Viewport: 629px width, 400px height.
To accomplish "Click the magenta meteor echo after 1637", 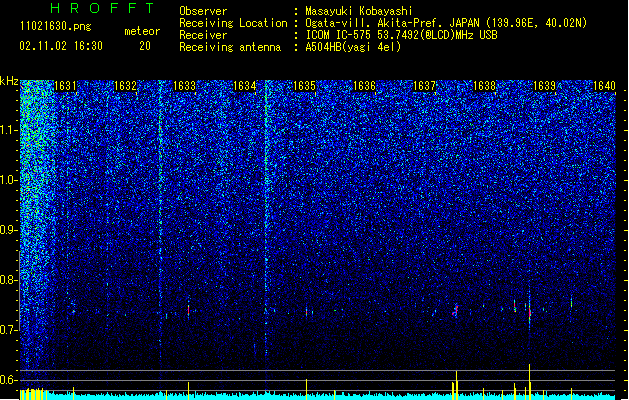I will pos(456,310).
